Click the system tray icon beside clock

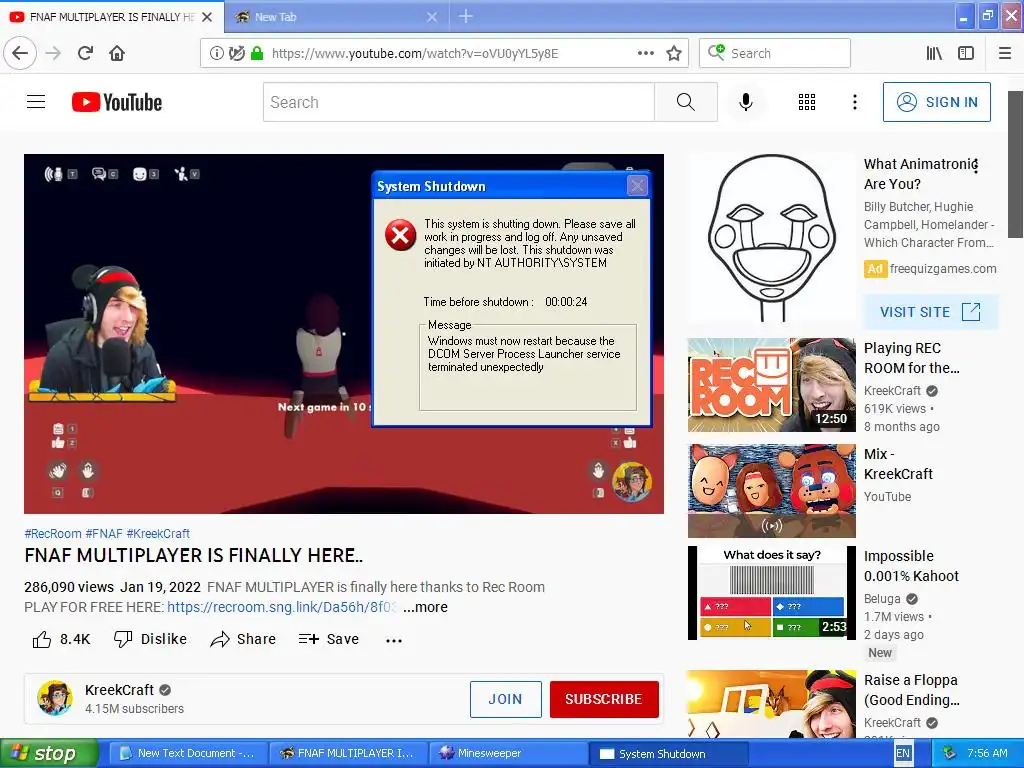(x=949, y=754)
